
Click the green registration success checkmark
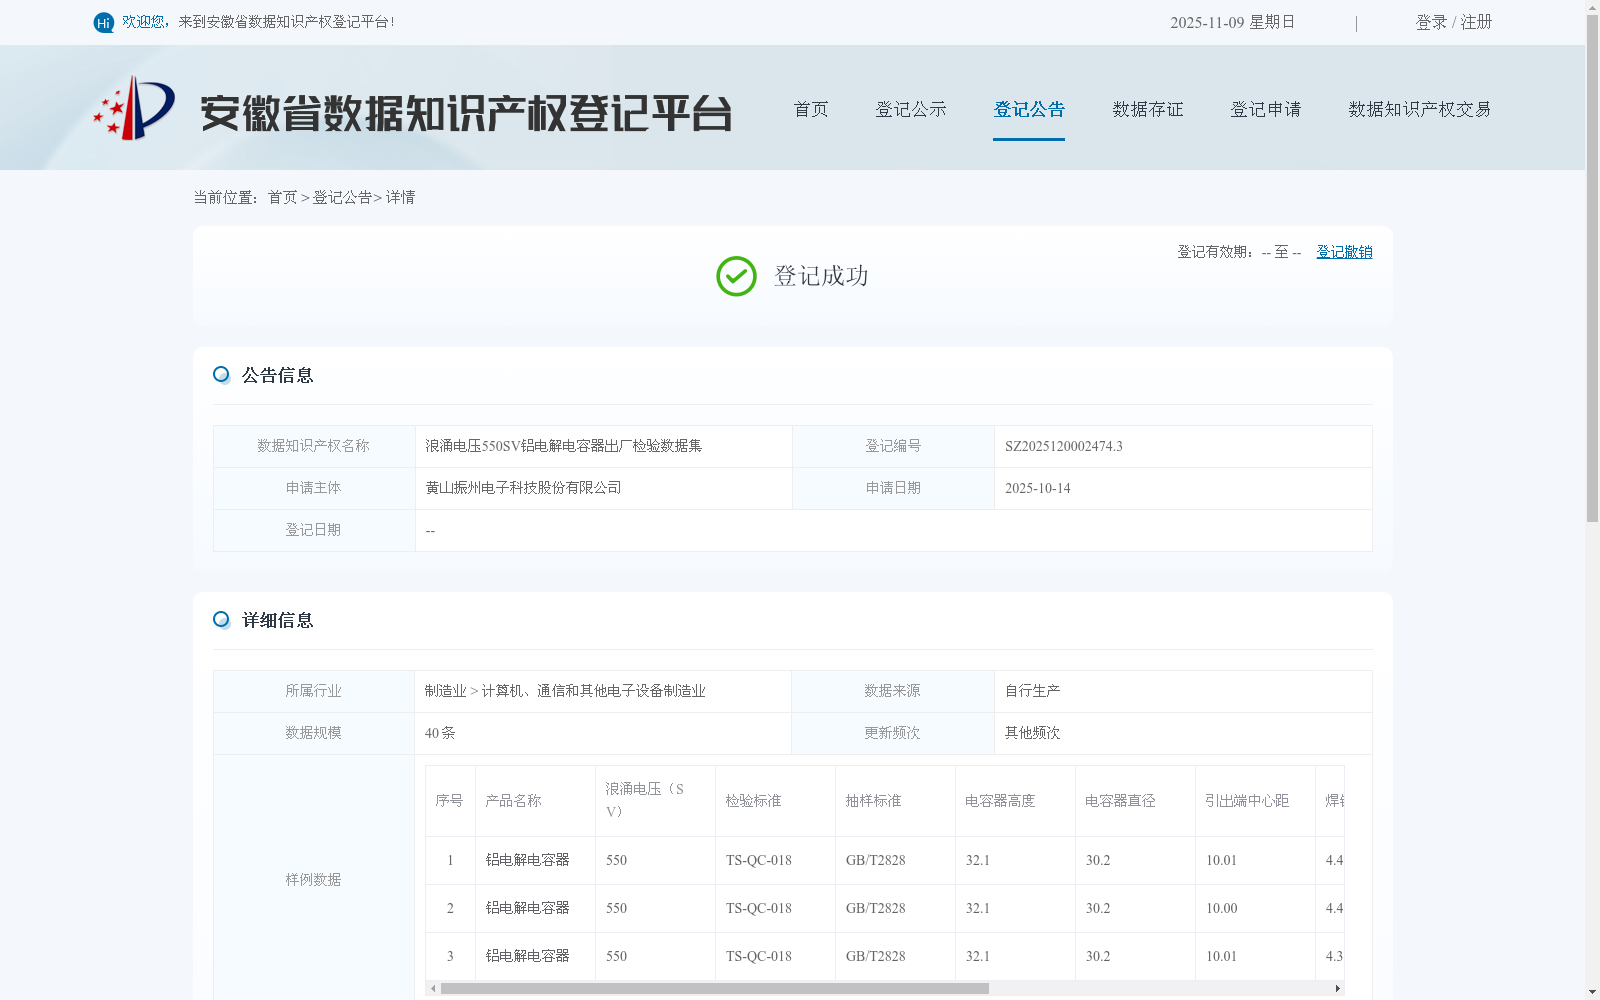coord(736,276)
